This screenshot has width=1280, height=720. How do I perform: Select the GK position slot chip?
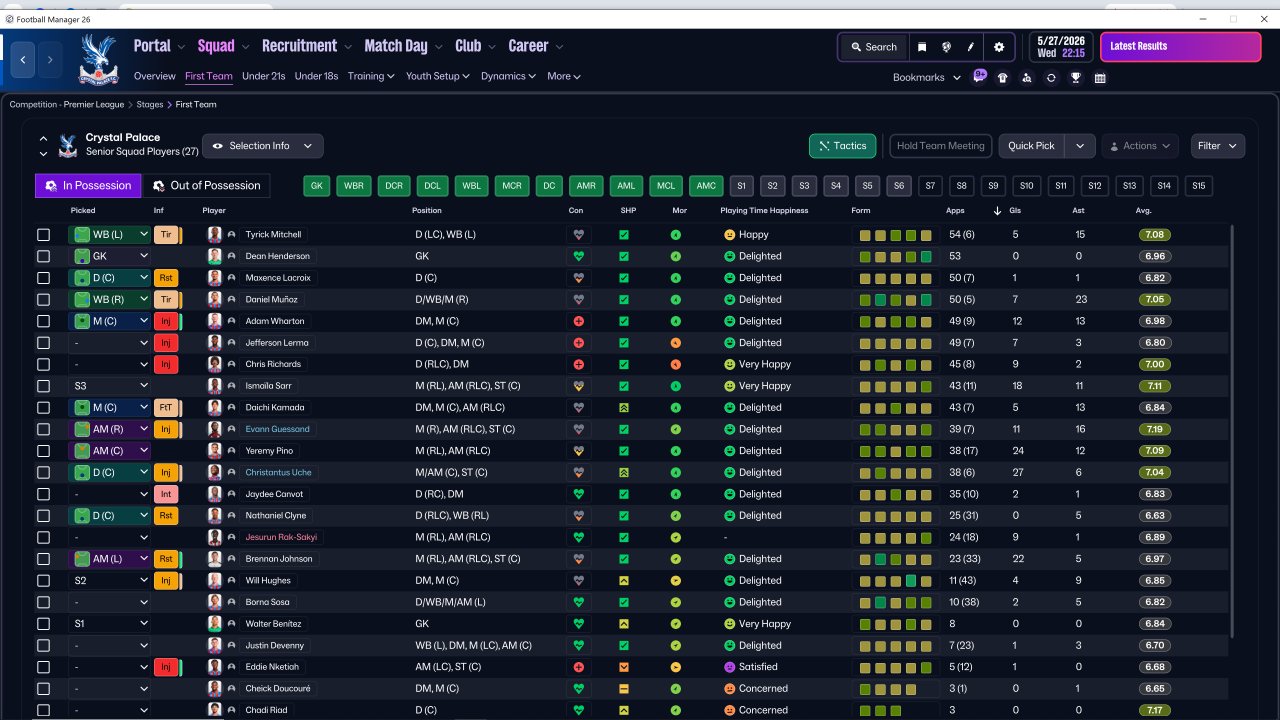pyautogui.click(x=317, y=186)
